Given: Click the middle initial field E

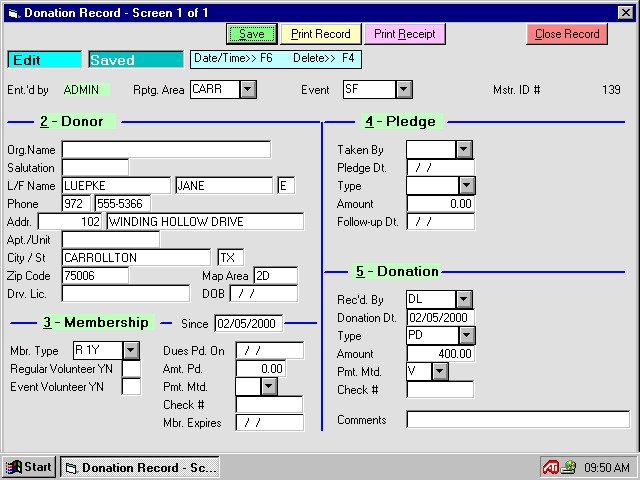Looking at the screenshot, I should [x=286, y=186].
